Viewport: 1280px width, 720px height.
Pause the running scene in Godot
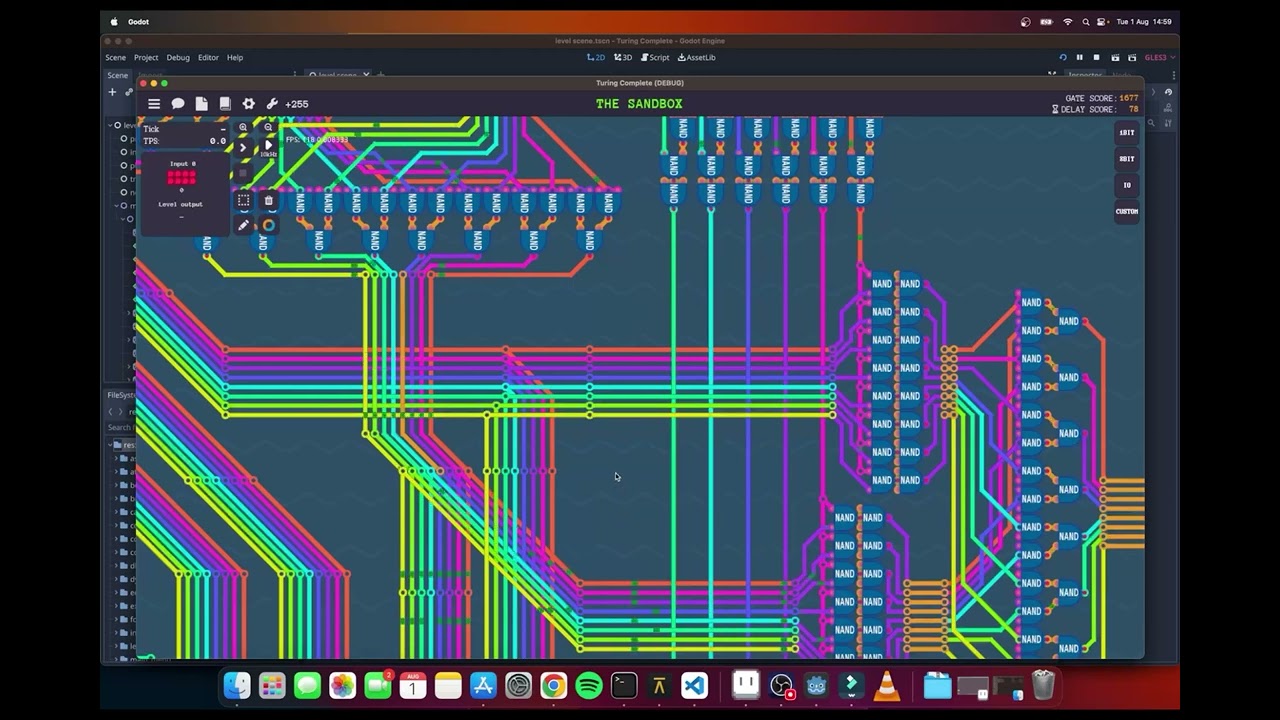pos(1079,57)
